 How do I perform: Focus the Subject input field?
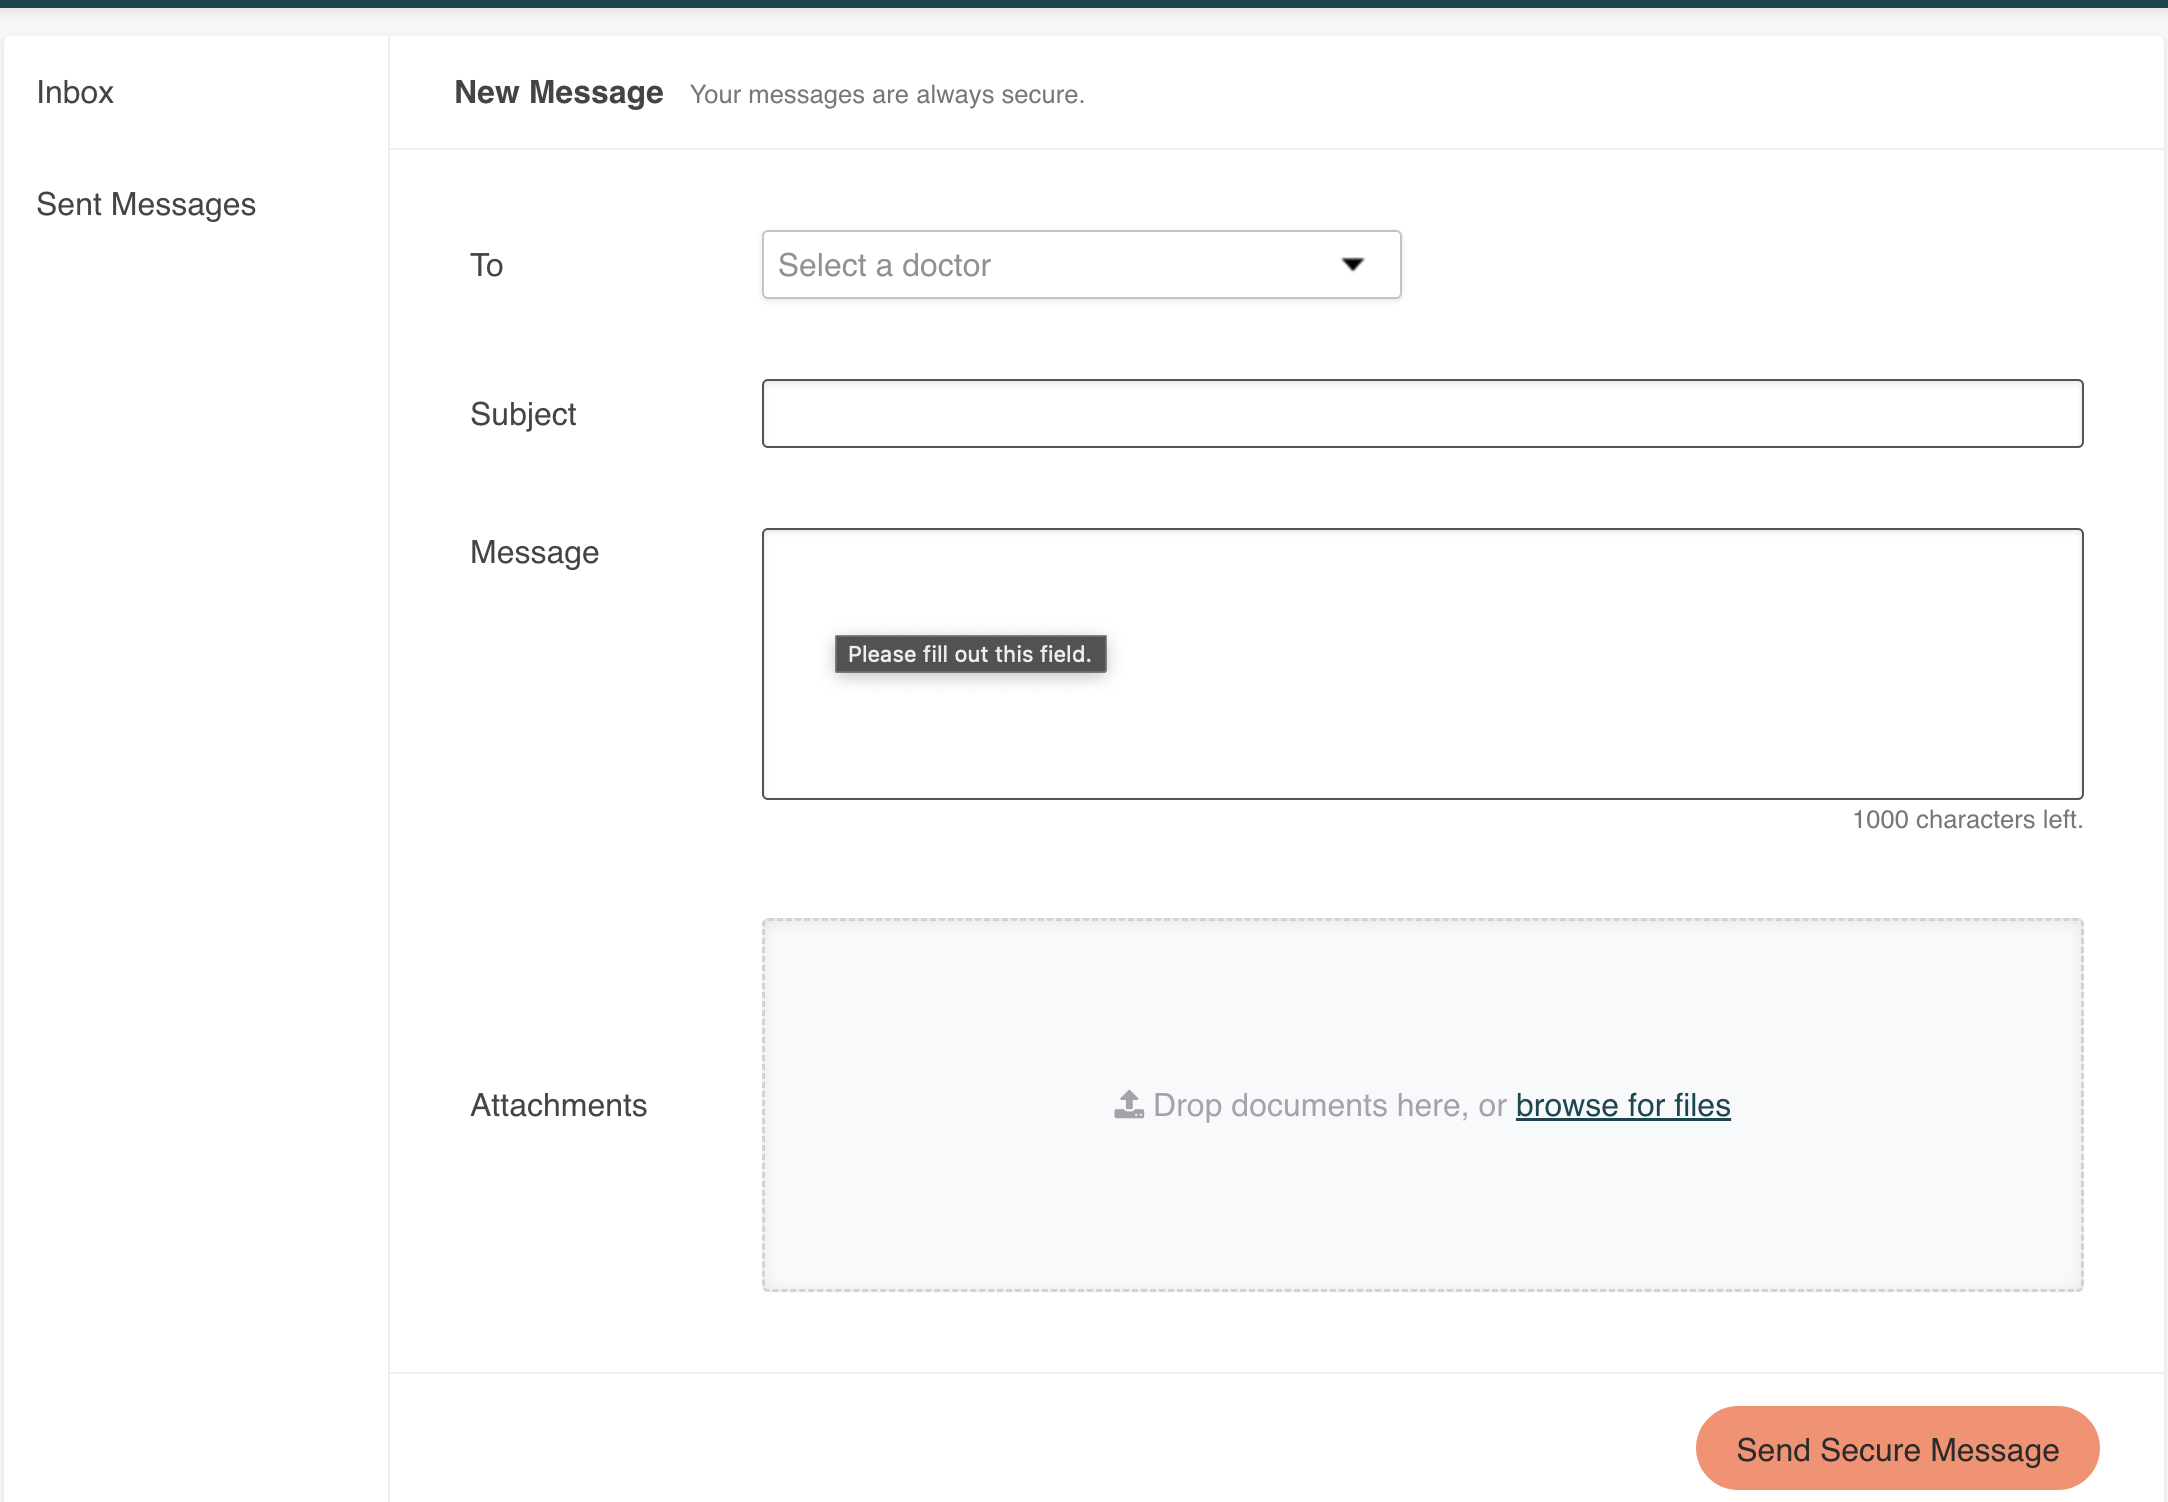coord(1421,413)
